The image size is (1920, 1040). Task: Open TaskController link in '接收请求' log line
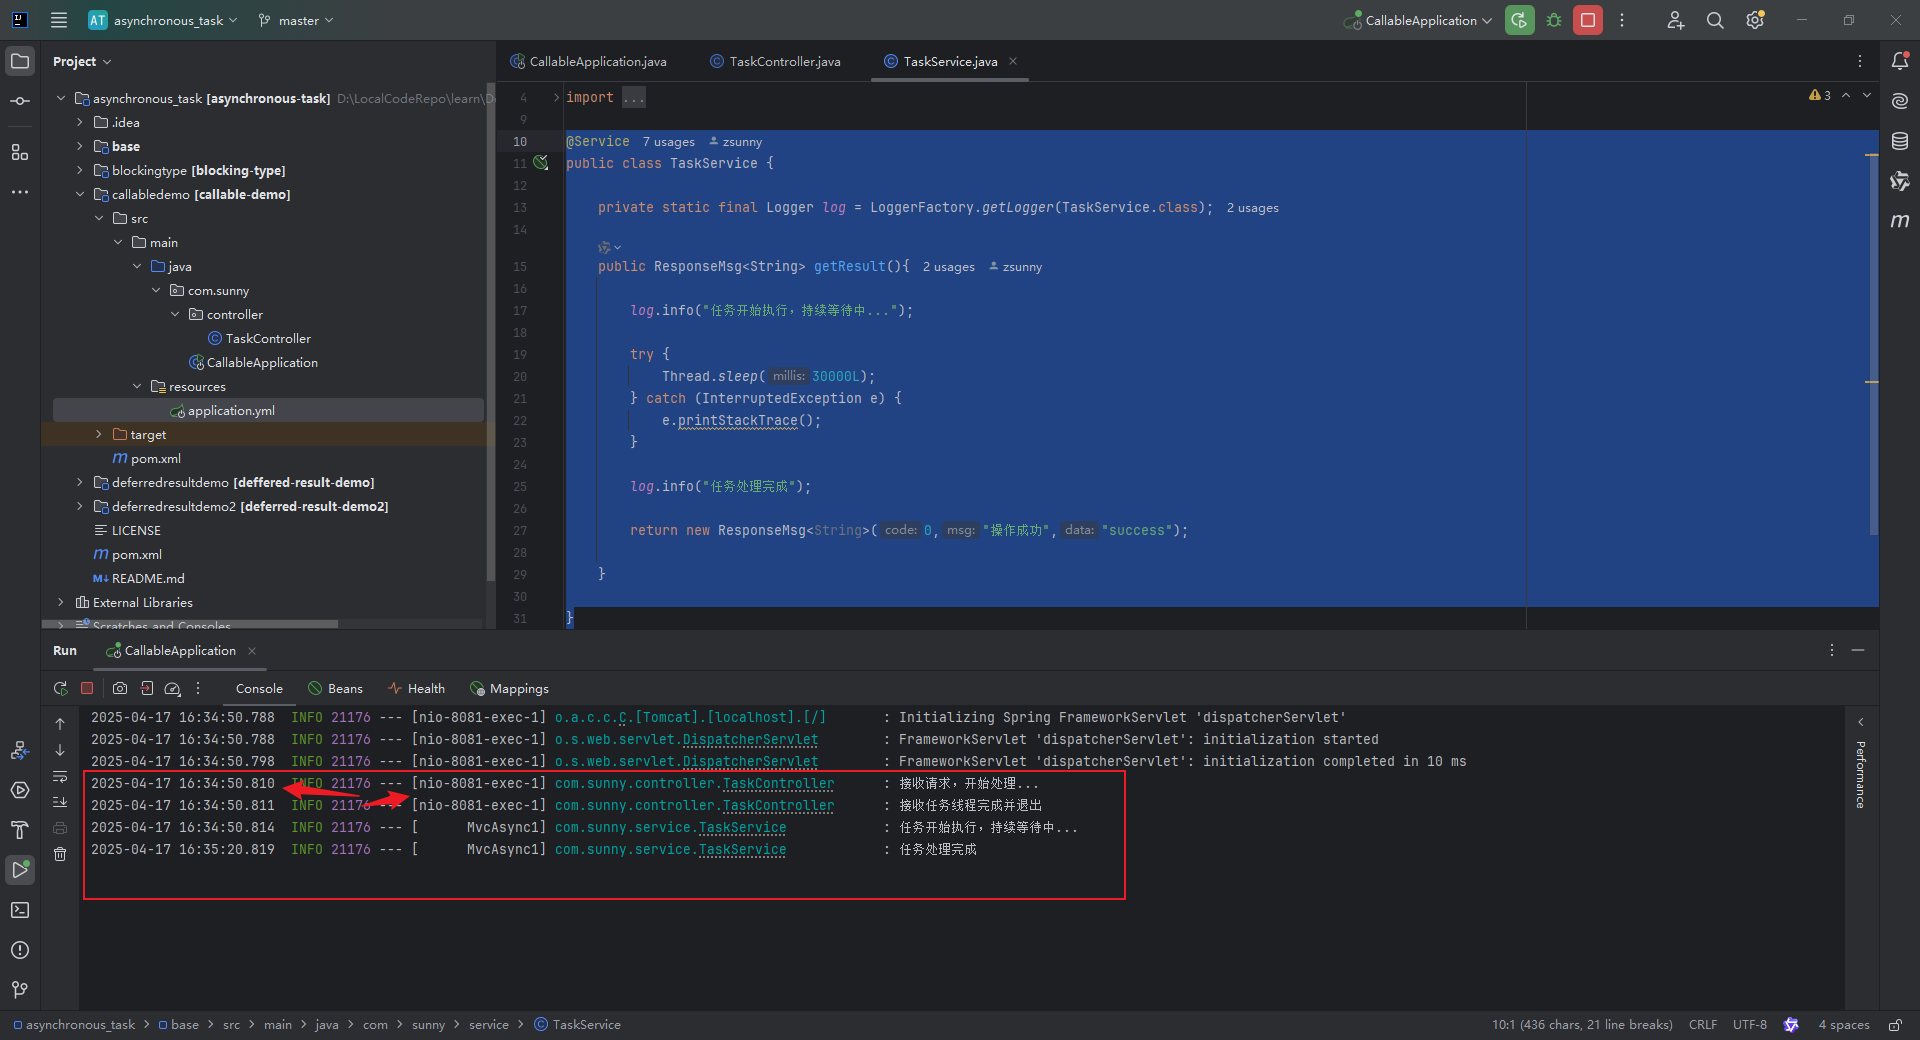778,783
